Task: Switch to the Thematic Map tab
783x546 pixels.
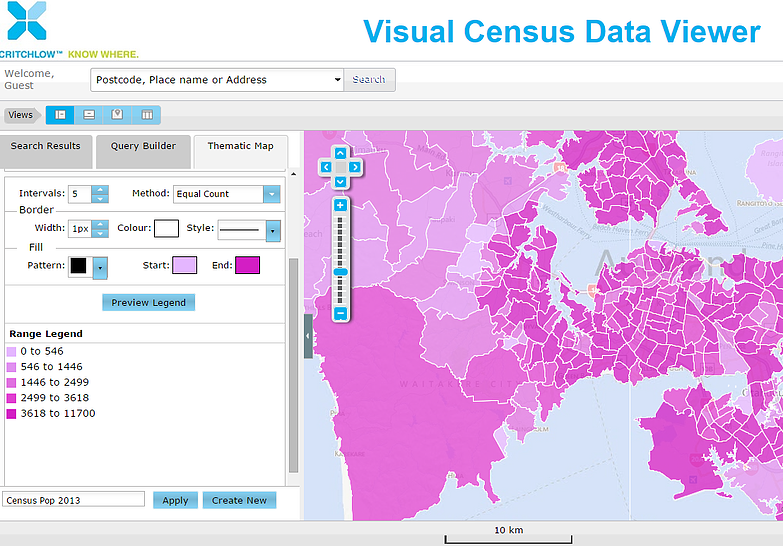Action: click(241, 151)
